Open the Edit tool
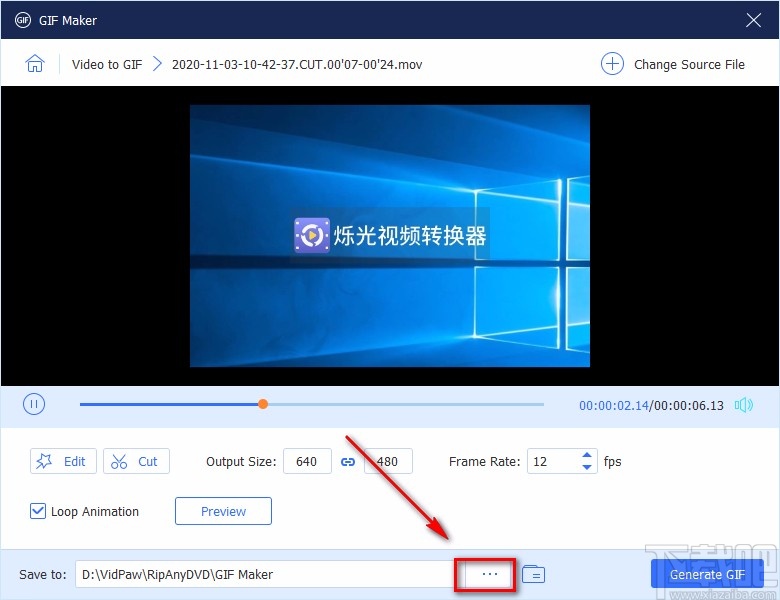Viewport: 780px width, 600px height. (x=63, y=461)
